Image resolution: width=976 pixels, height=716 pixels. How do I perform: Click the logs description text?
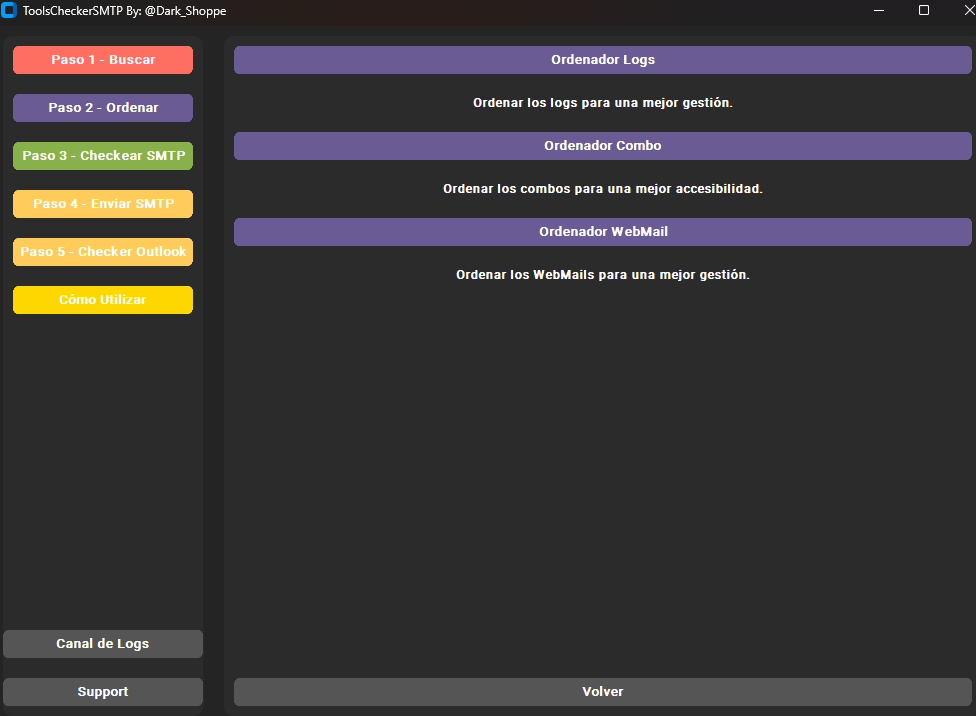point(603,102)
